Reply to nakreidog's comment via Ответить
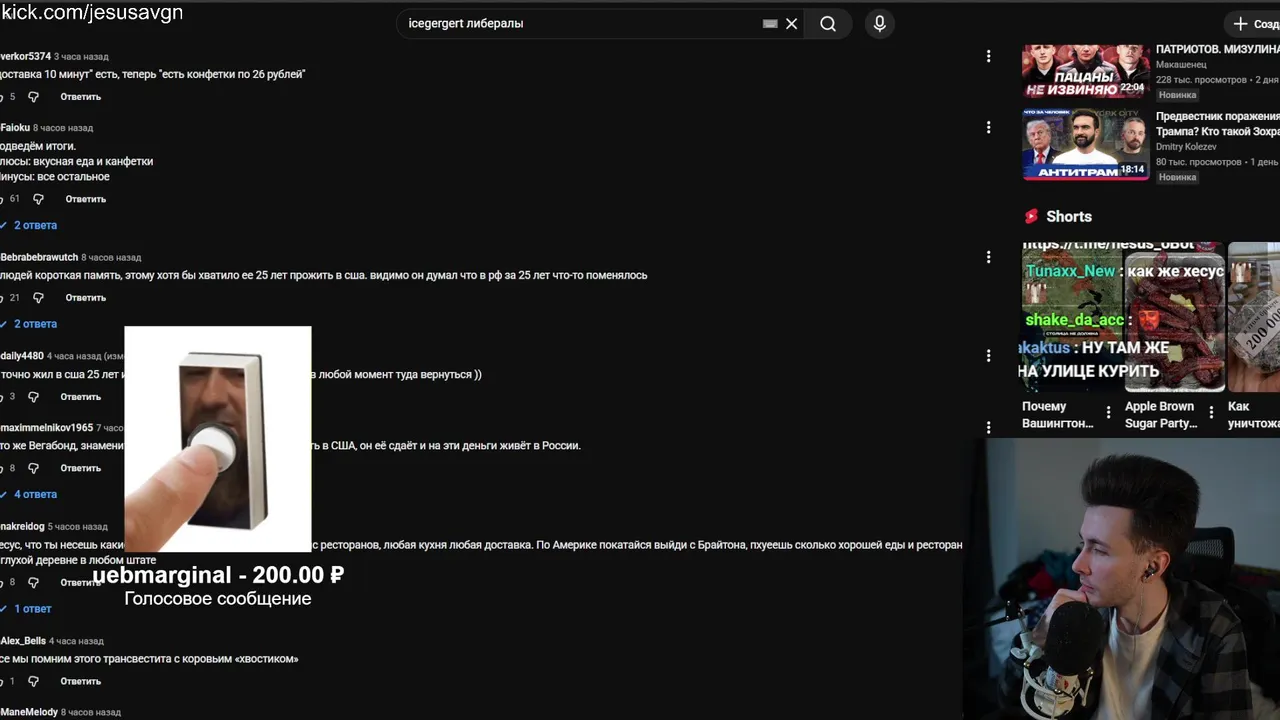The width and height of the screenshot is (1280, 720). [80, 582]
